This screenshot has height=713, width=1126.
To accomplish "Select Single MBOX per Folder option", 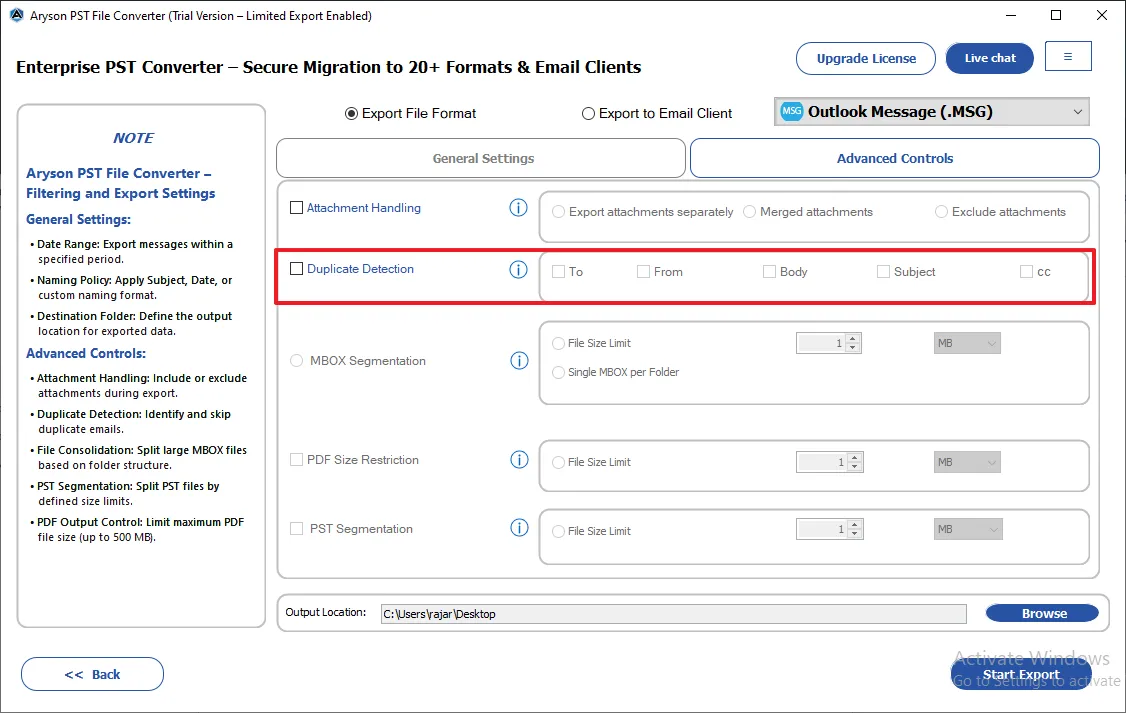I will pyautogui.click(x=558, y=372).
